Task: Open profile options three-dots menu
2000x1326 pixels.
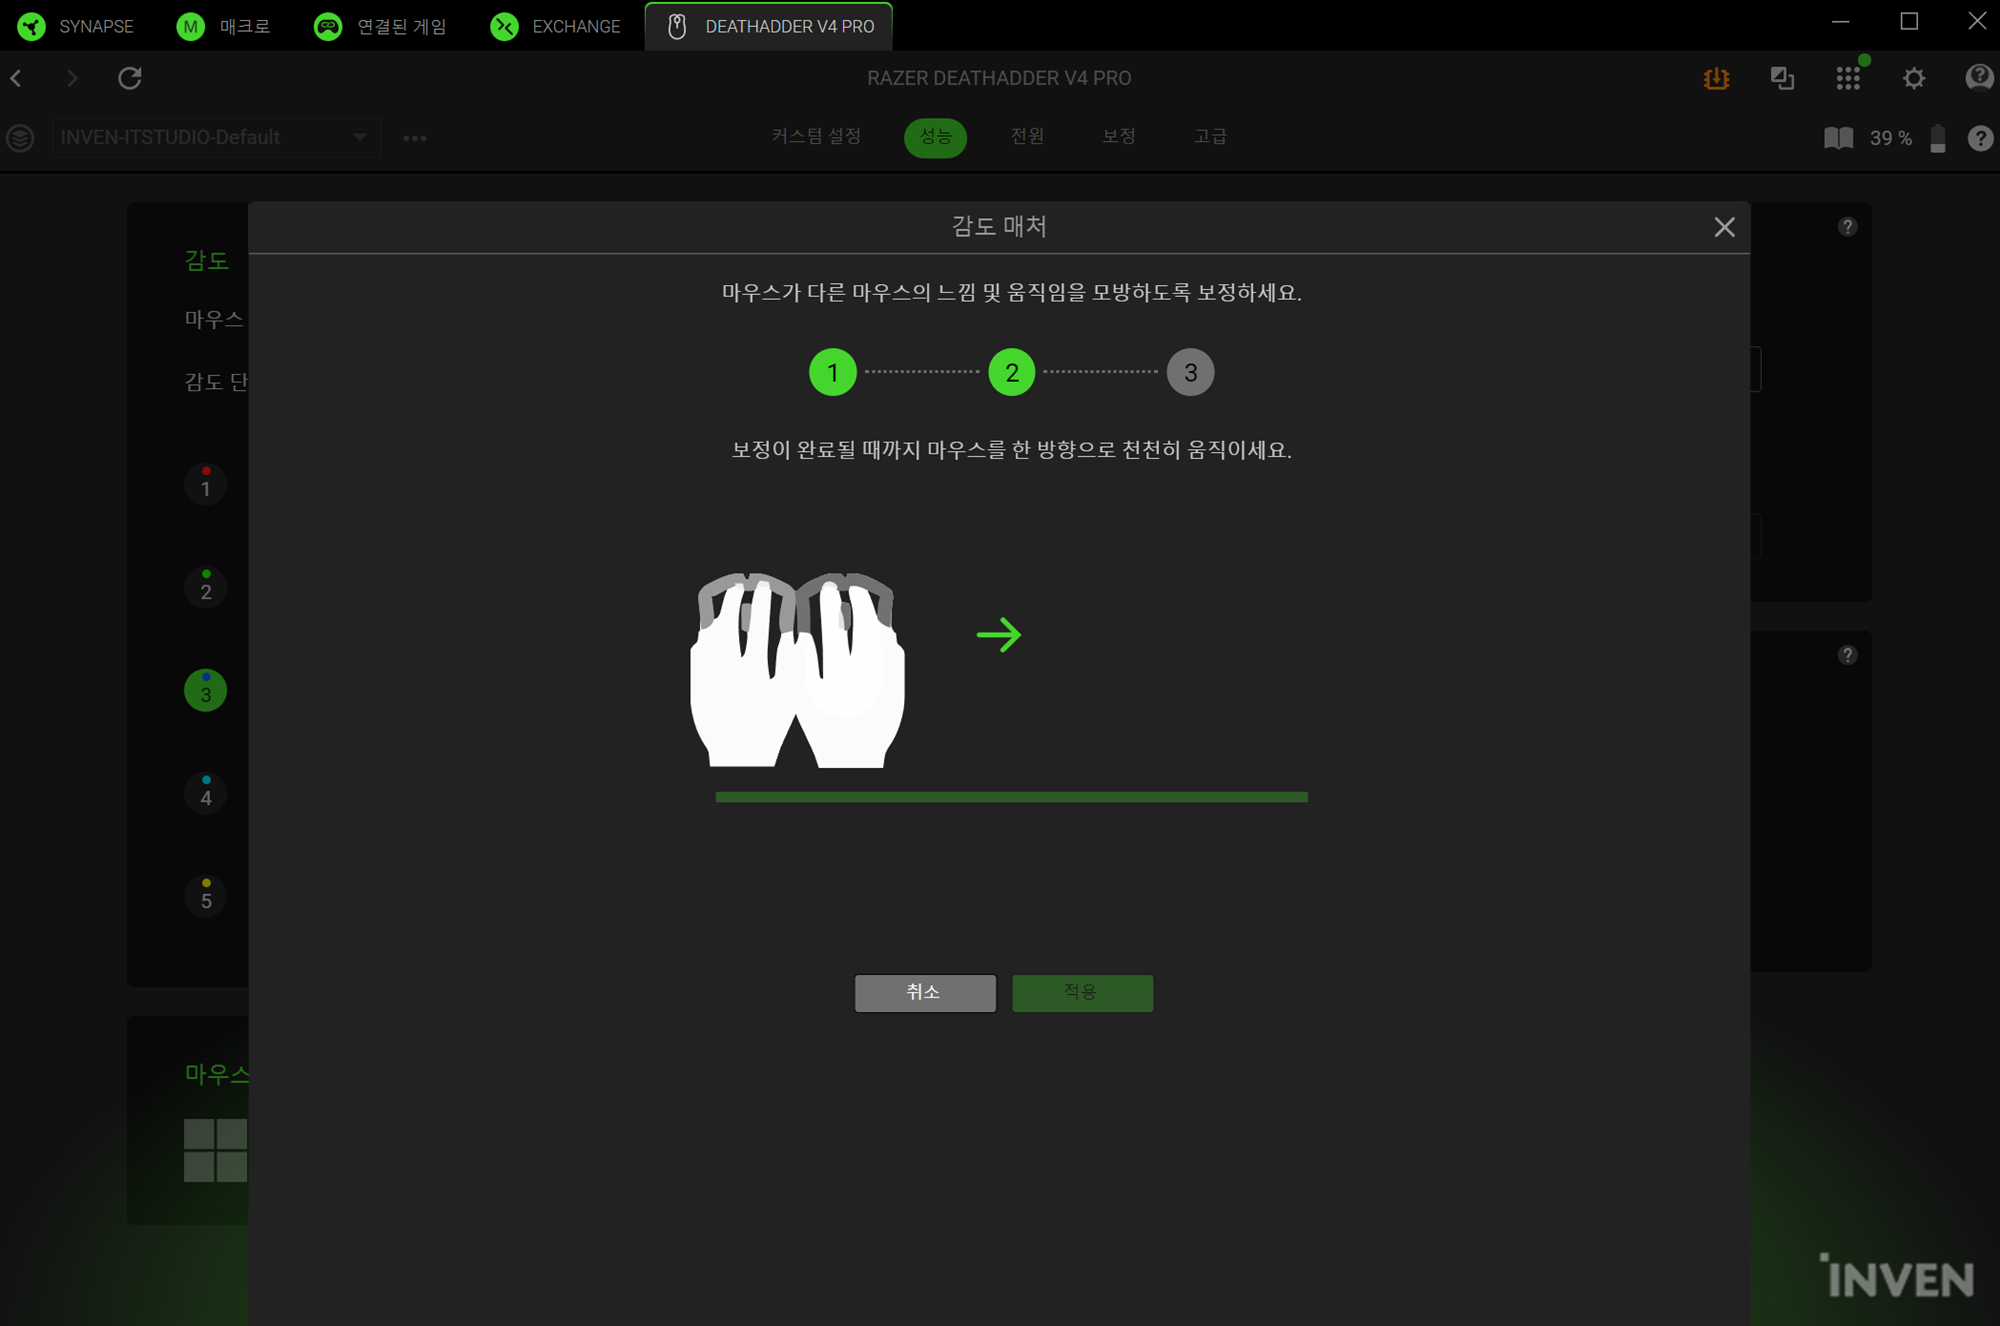Action: (x=415, y=138)
